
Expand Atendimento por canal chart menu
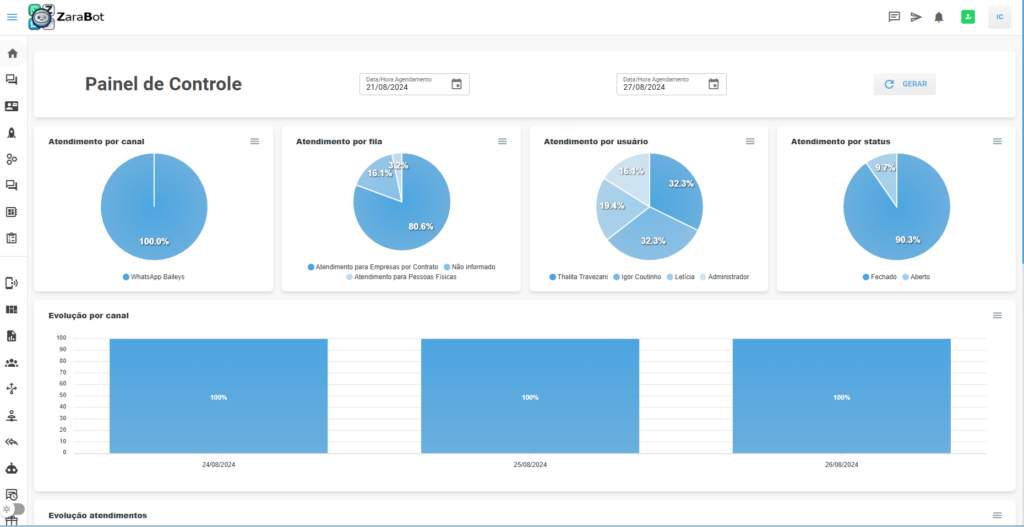[255, 142]
